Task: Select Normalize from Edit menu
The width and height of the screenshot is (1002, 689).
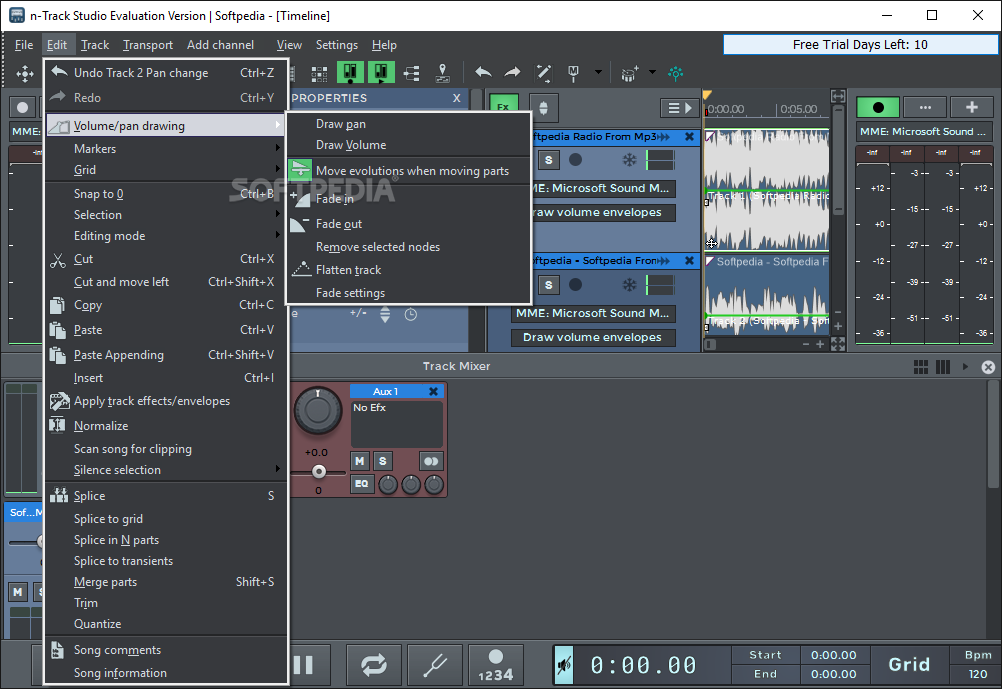Action: coord(166,426)
